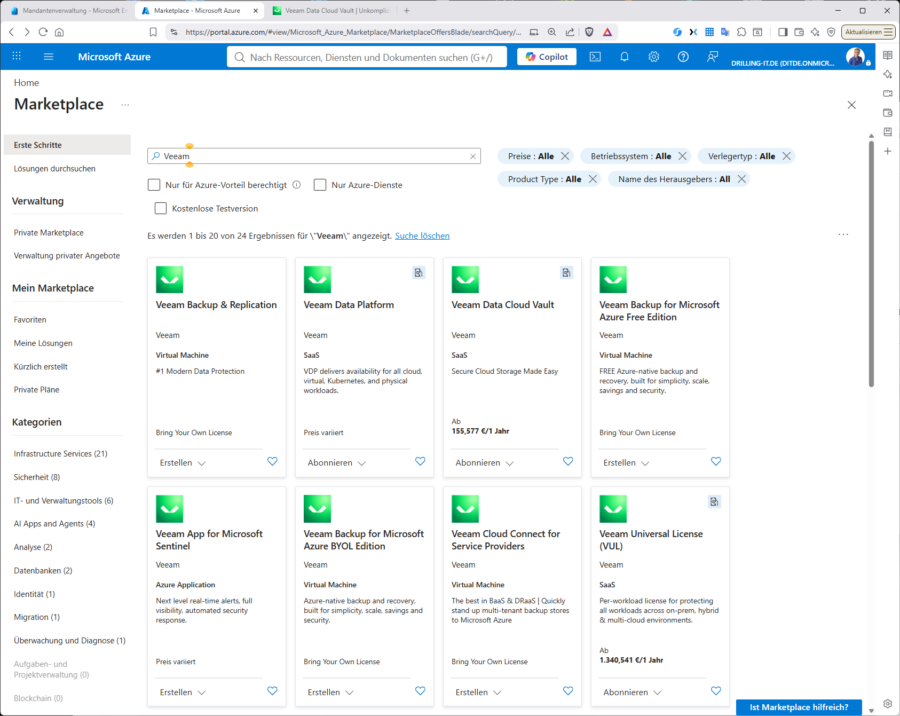The image size is (900, 716).
Task: Click private offer badge on Veeam Data Cloud Vault
Action: [x=567, y=273]
